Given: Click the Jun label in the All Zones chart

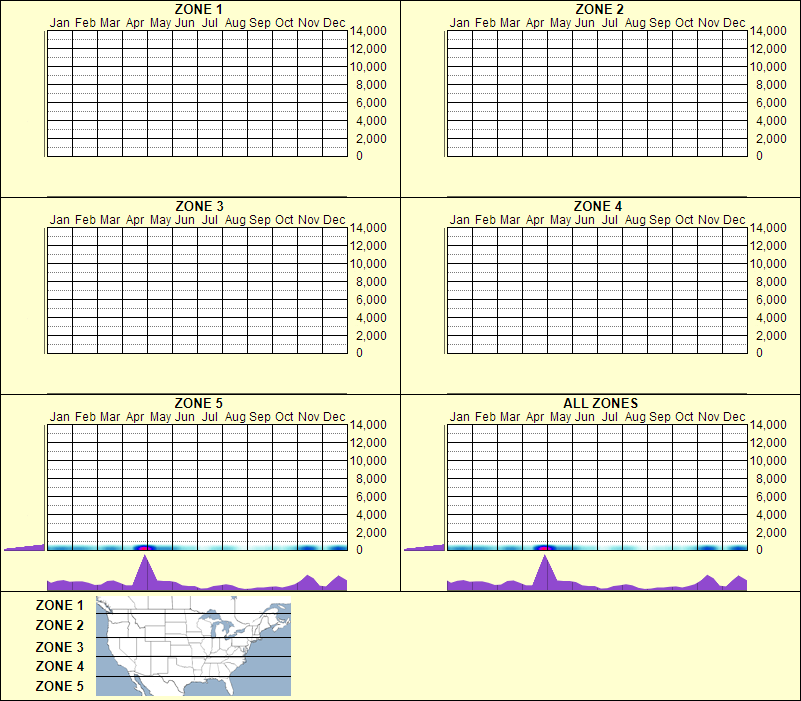Looking at the screenshot, I should click(x=584, y=417).
